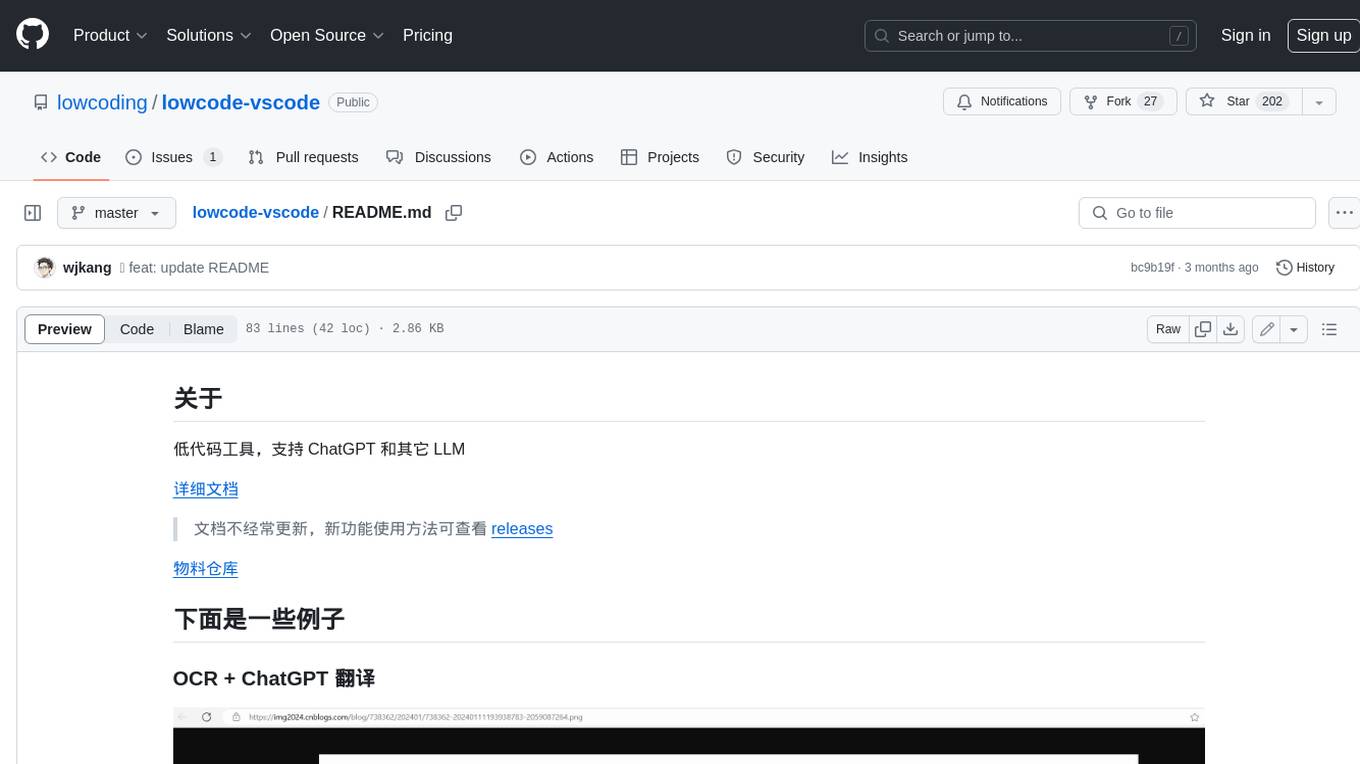Screen dimensions: 1360x764
Task: Open wjkang author avatar
Action: pyautogui.click(x=44, y=268)
